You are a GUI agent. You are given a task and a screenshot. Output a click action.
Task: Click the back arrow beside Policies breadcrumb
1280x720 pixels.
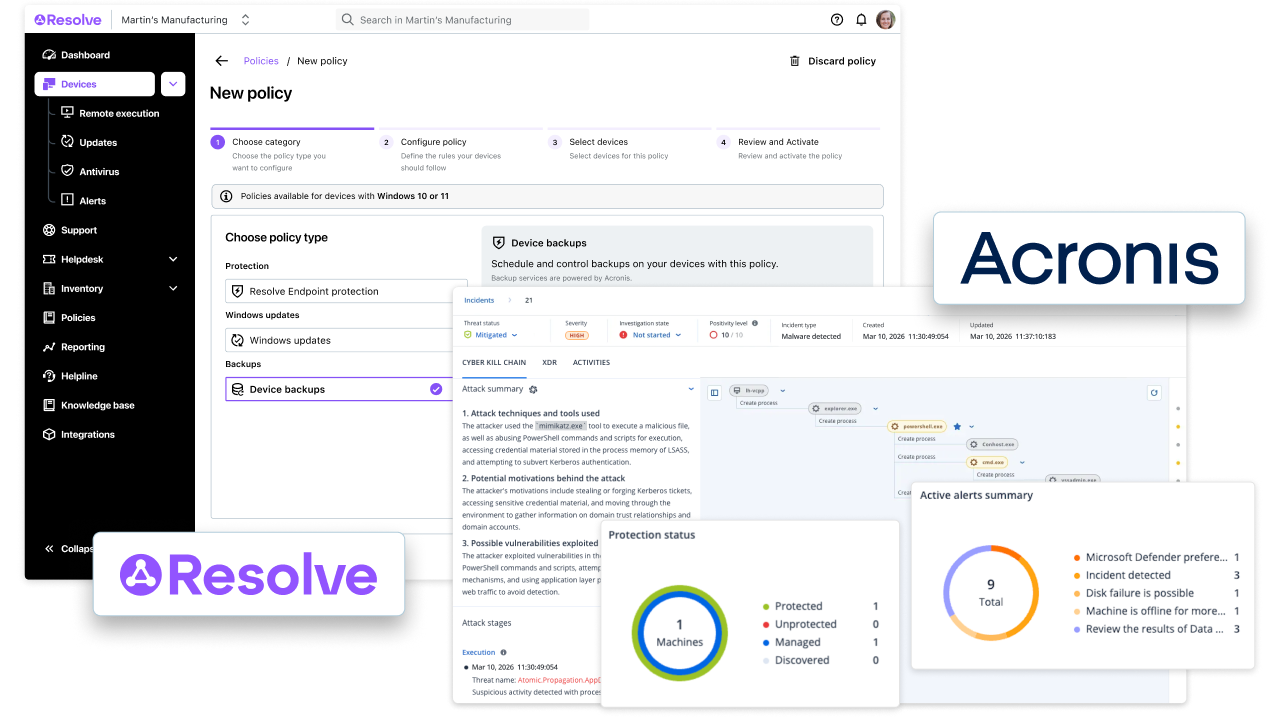click(x=222, y=61)
